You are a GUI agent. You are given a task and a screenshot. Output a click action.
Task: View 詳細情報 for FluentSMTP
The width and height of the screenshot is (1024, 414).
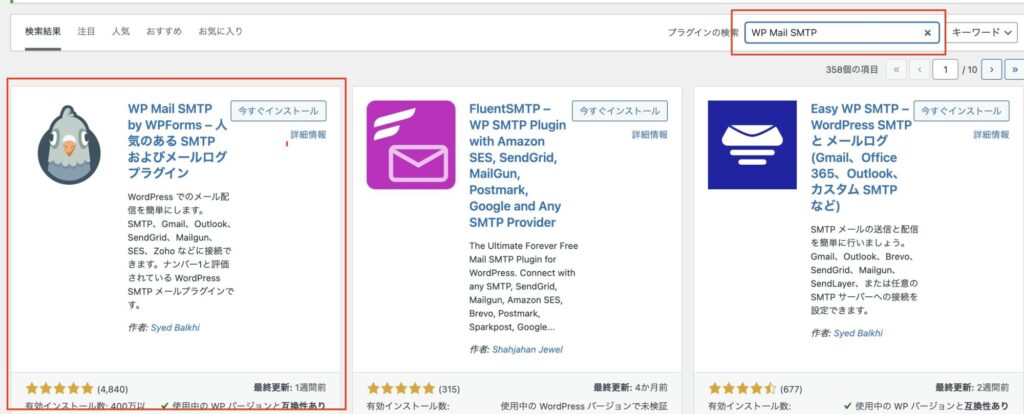coord(650,135)
